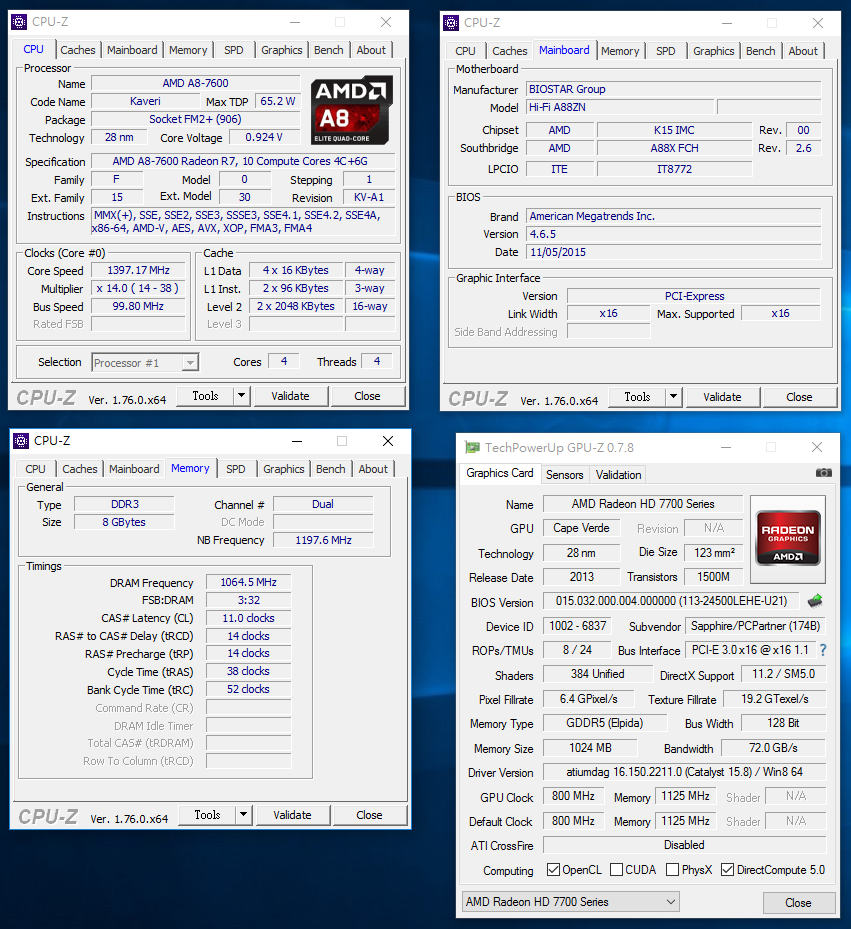The image size is (851, 929).
Task: Click Validate button in Mainboard window
Action: point(722,397)
